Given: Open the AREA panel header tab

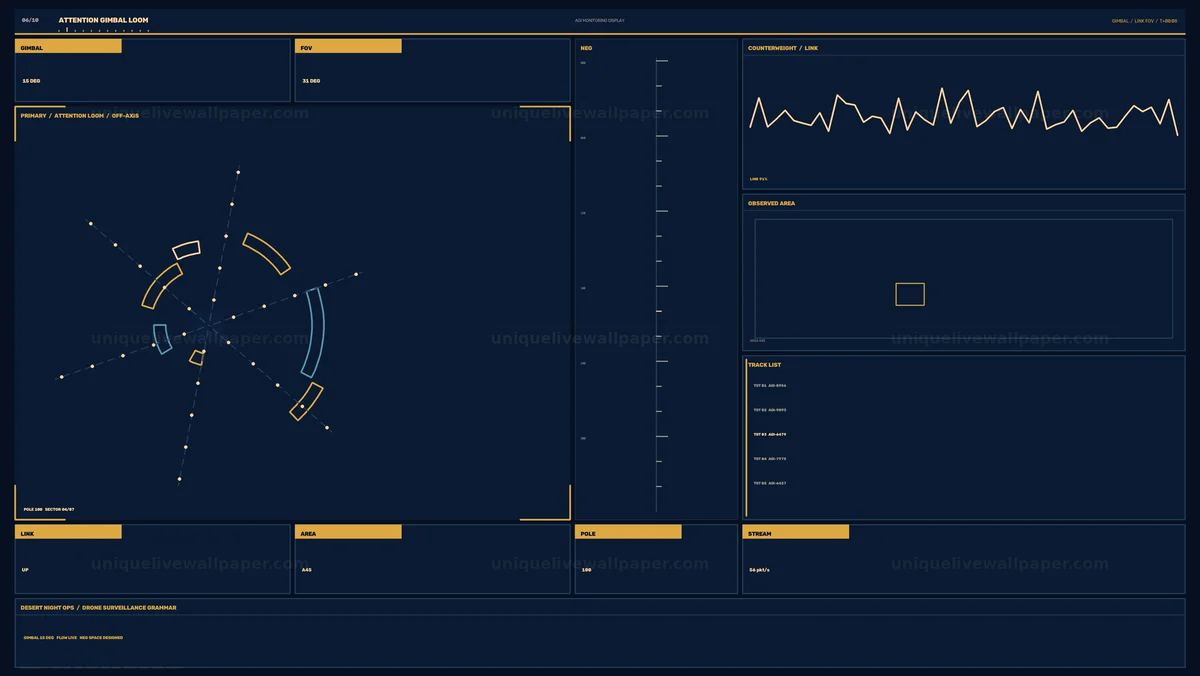Looking at the screenshot, I should 348,533.
